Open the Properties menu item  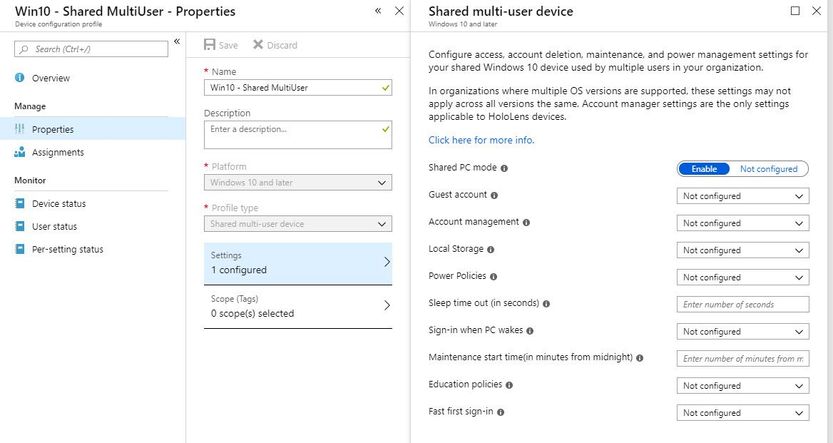(52, 129)
